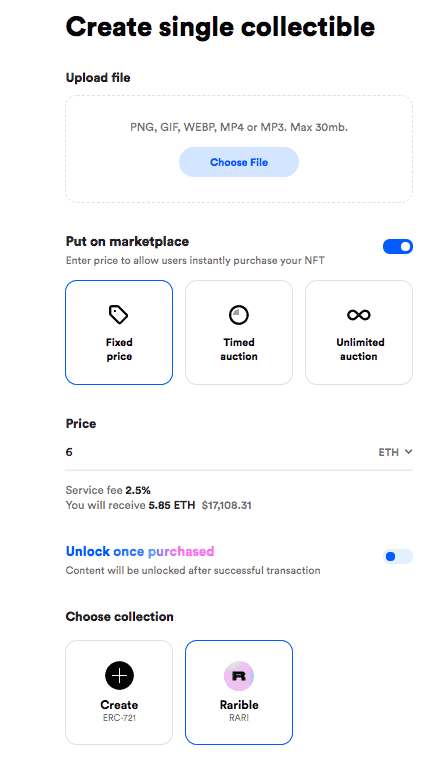The width and height of the screenshot is (447, 767).
Task: Enable the Unlock once purchased toggle
Action: (398, 557)
